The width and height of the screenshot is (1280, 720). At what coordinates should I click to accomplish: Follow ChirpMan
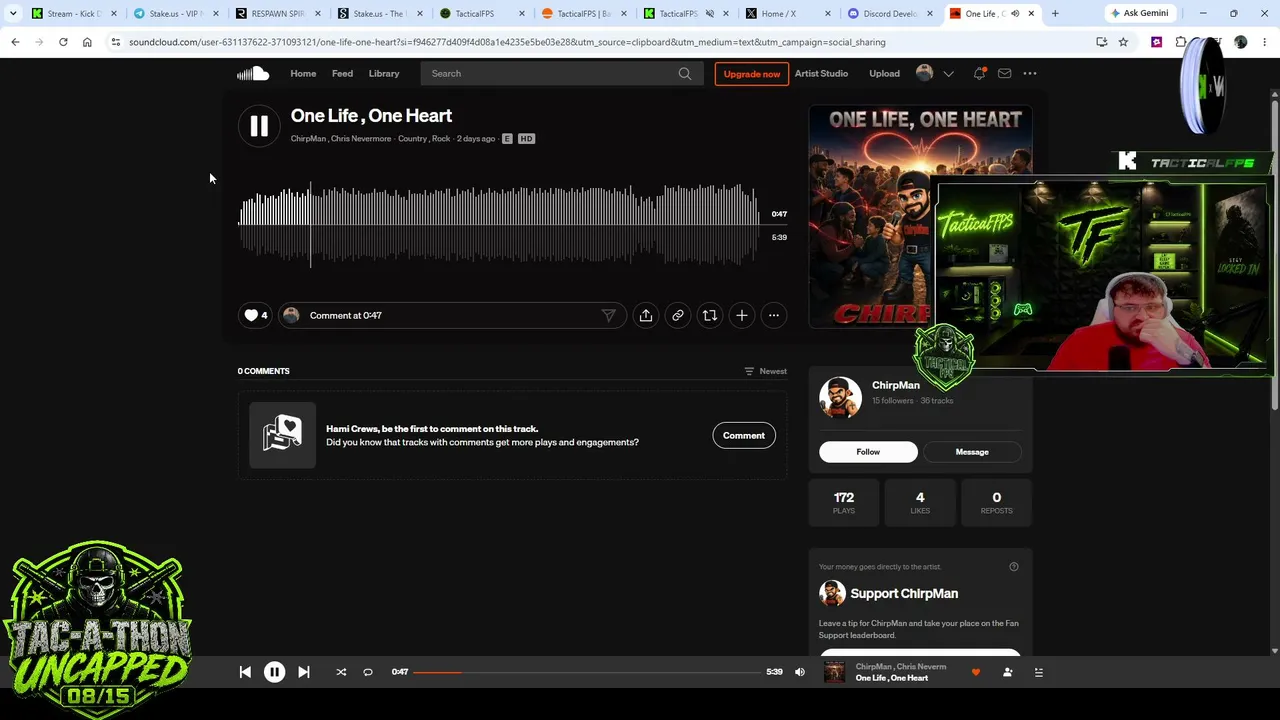(868, 452)
